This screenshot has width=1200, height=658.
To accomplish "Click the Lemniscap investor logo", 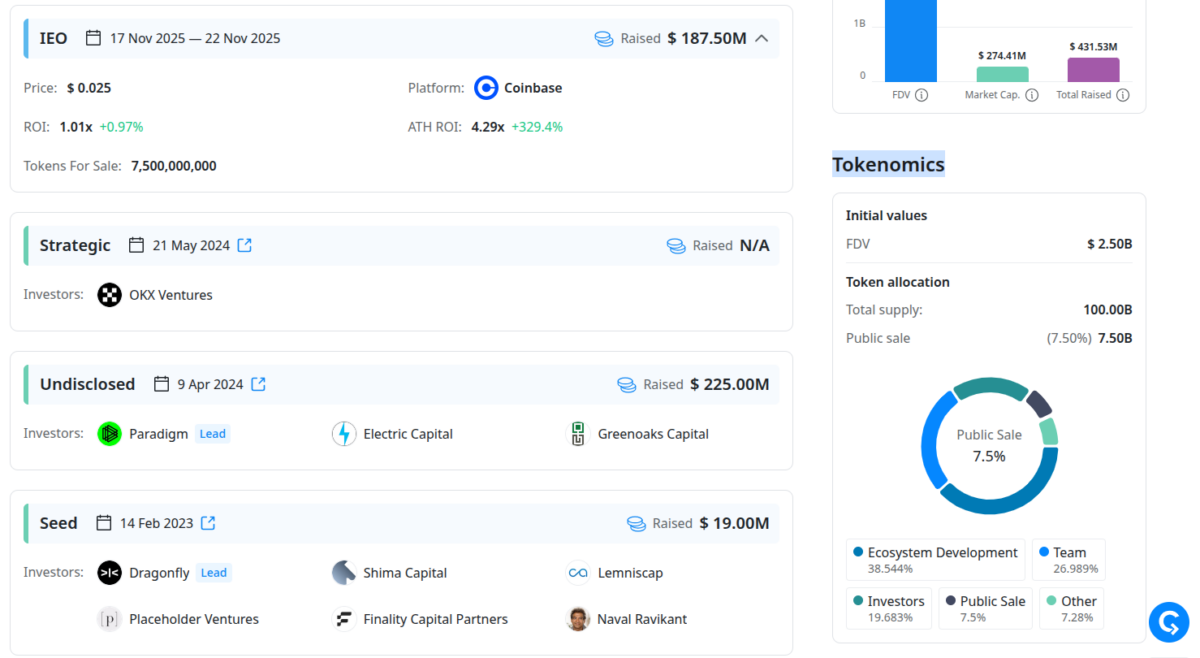I will click(578, 572).
